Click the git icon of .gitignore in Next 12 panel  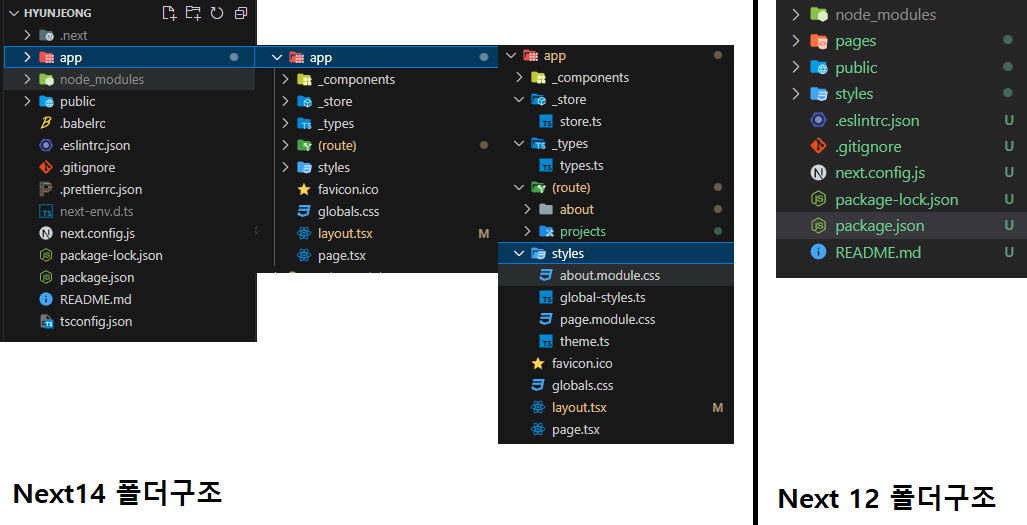point(819,147)
